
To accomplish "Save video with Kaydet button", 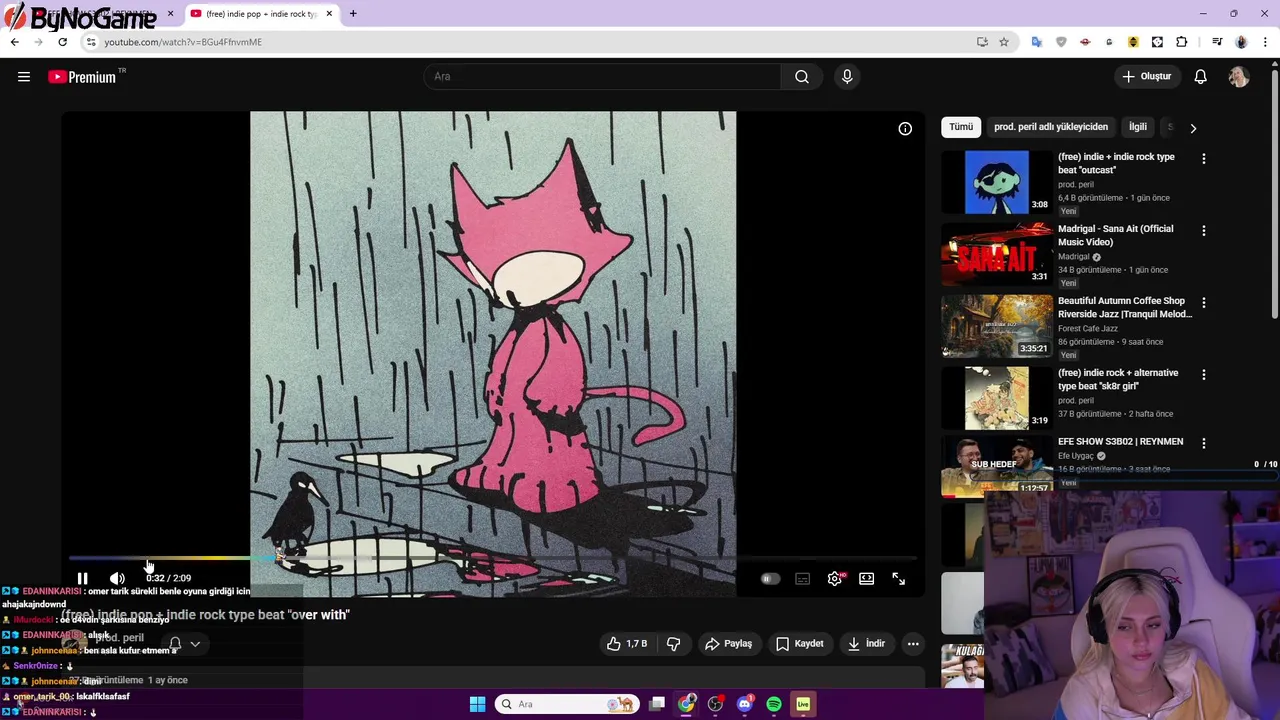I will [x=800, y=644].
